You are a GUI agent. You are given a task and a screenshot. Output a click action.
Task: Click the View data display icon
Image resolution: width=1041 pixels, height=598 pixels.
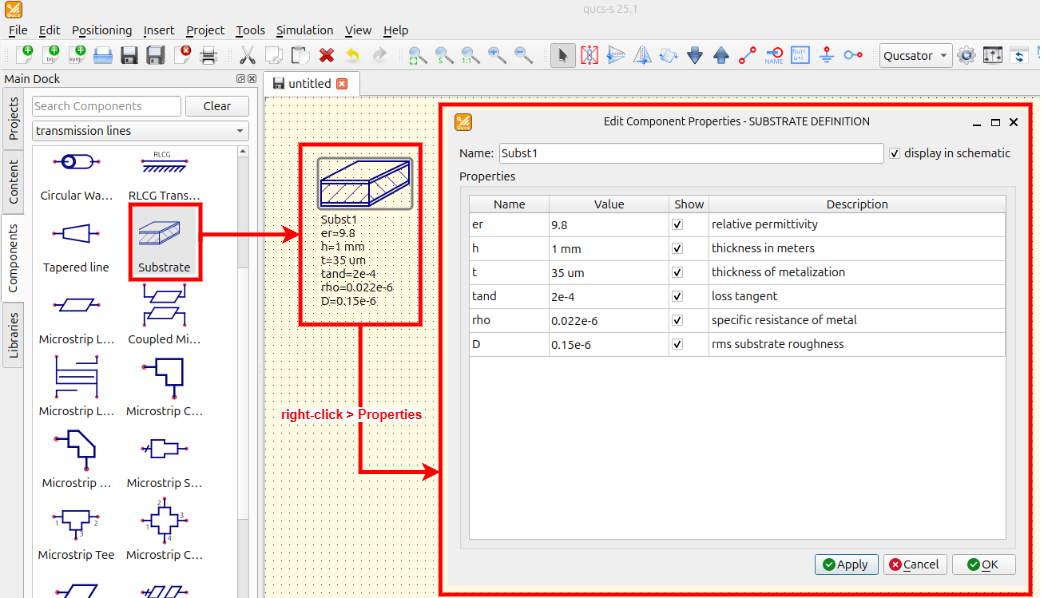(1018, 56)
